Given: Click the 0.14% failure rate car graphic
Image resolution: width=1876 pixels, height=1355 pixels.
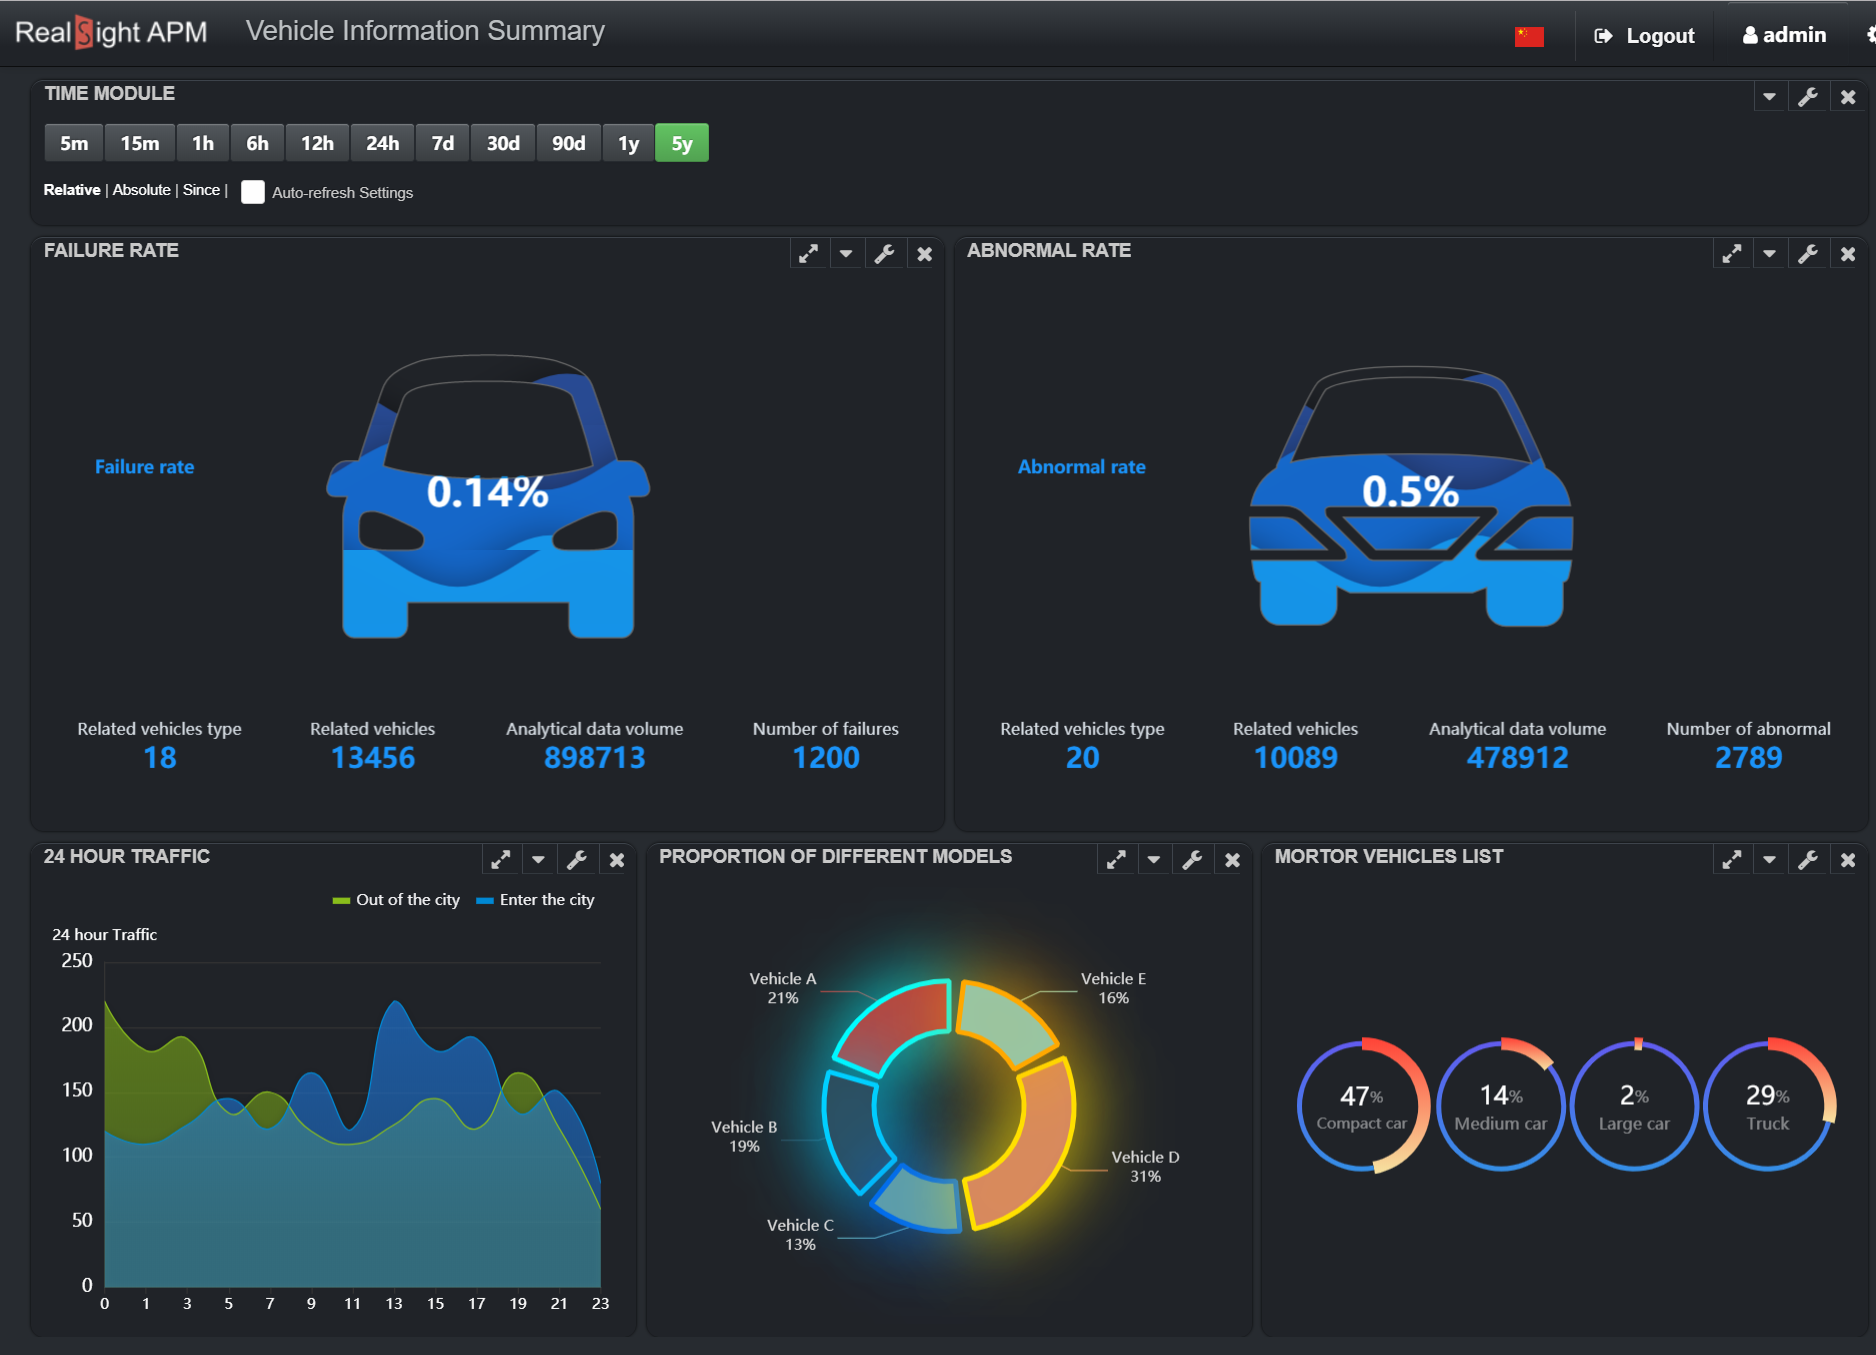Looking at the screenshot, I should click(x=488, y=495).
